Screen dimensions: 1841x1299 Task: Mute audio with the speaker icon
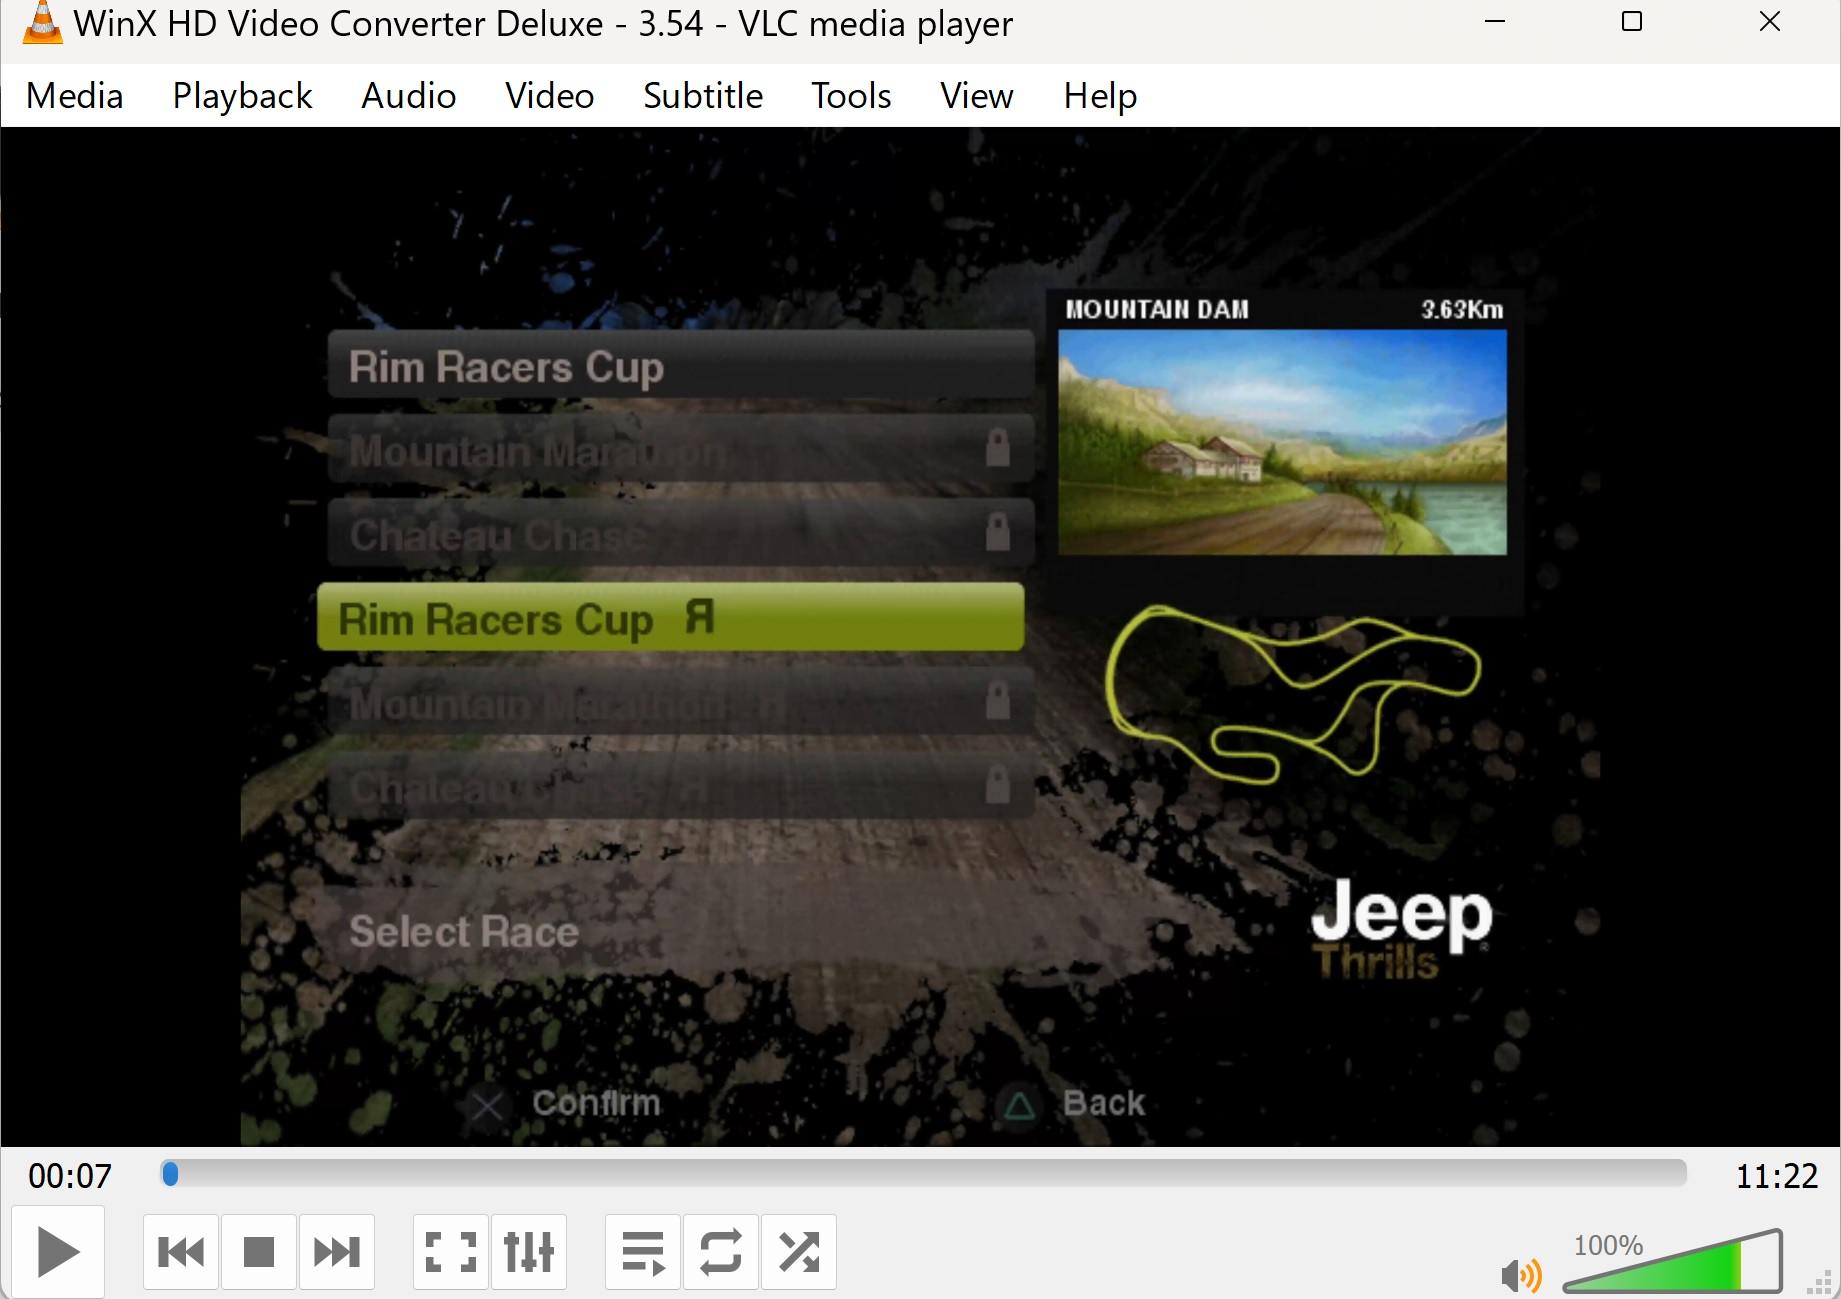point(1521,1275)
